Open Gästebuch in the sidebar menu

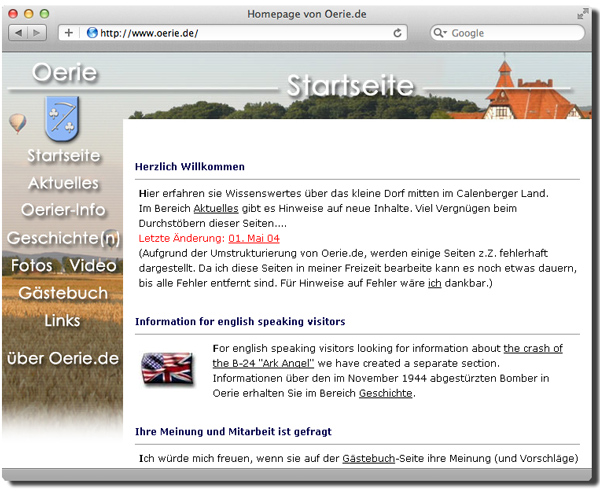point(63,293)
